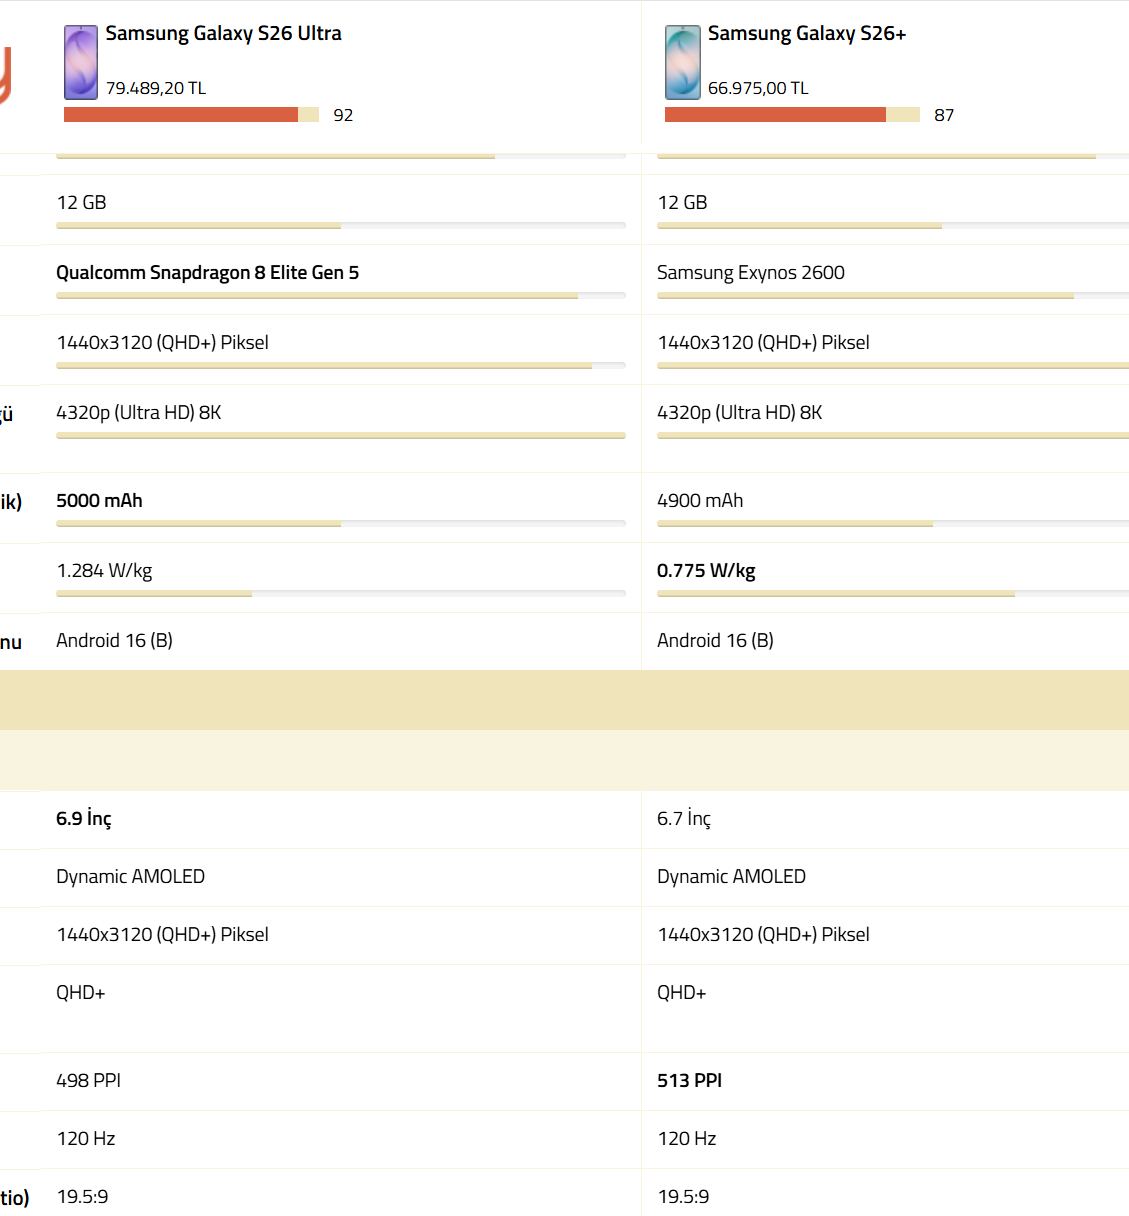The height and width of the screenshot is (1216, 1129).
Task: Open the Samsung Galaxy S26+ title link
Action: tap(807, 33)
